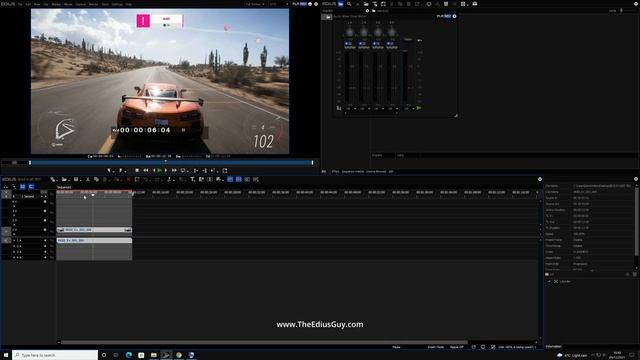Click the Save Project icon on timeline toolbar
This screenshot has width=640, height=360.
click(x=76, y=179)
